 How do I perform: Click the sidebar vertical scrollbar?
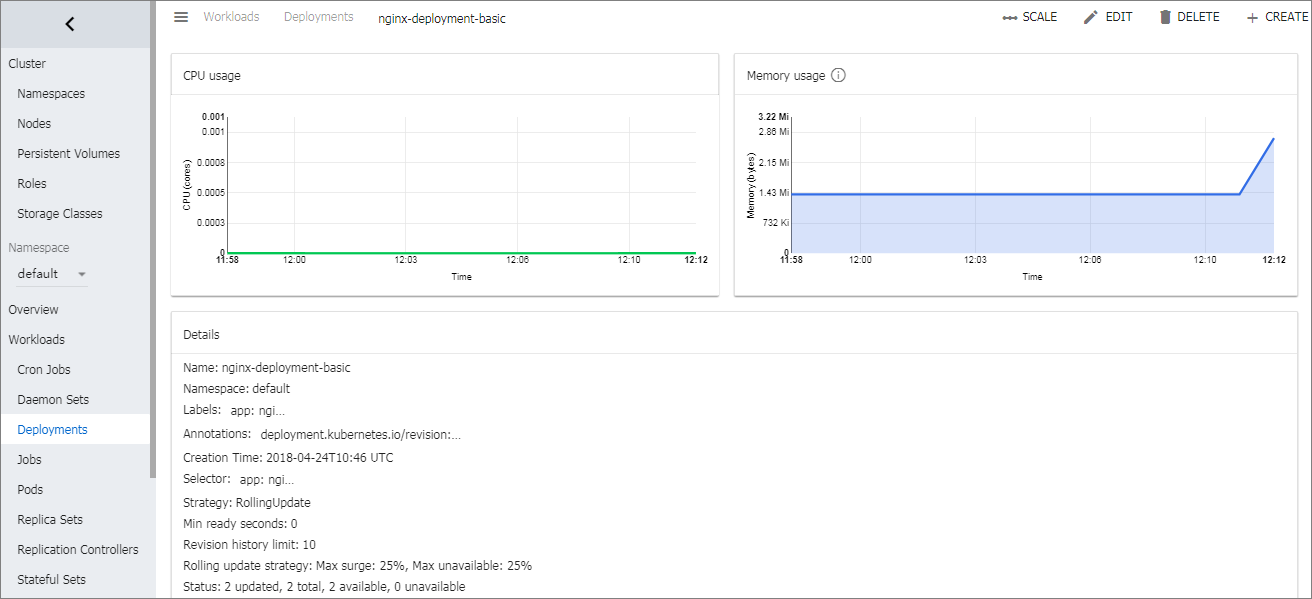pos(153,240)
